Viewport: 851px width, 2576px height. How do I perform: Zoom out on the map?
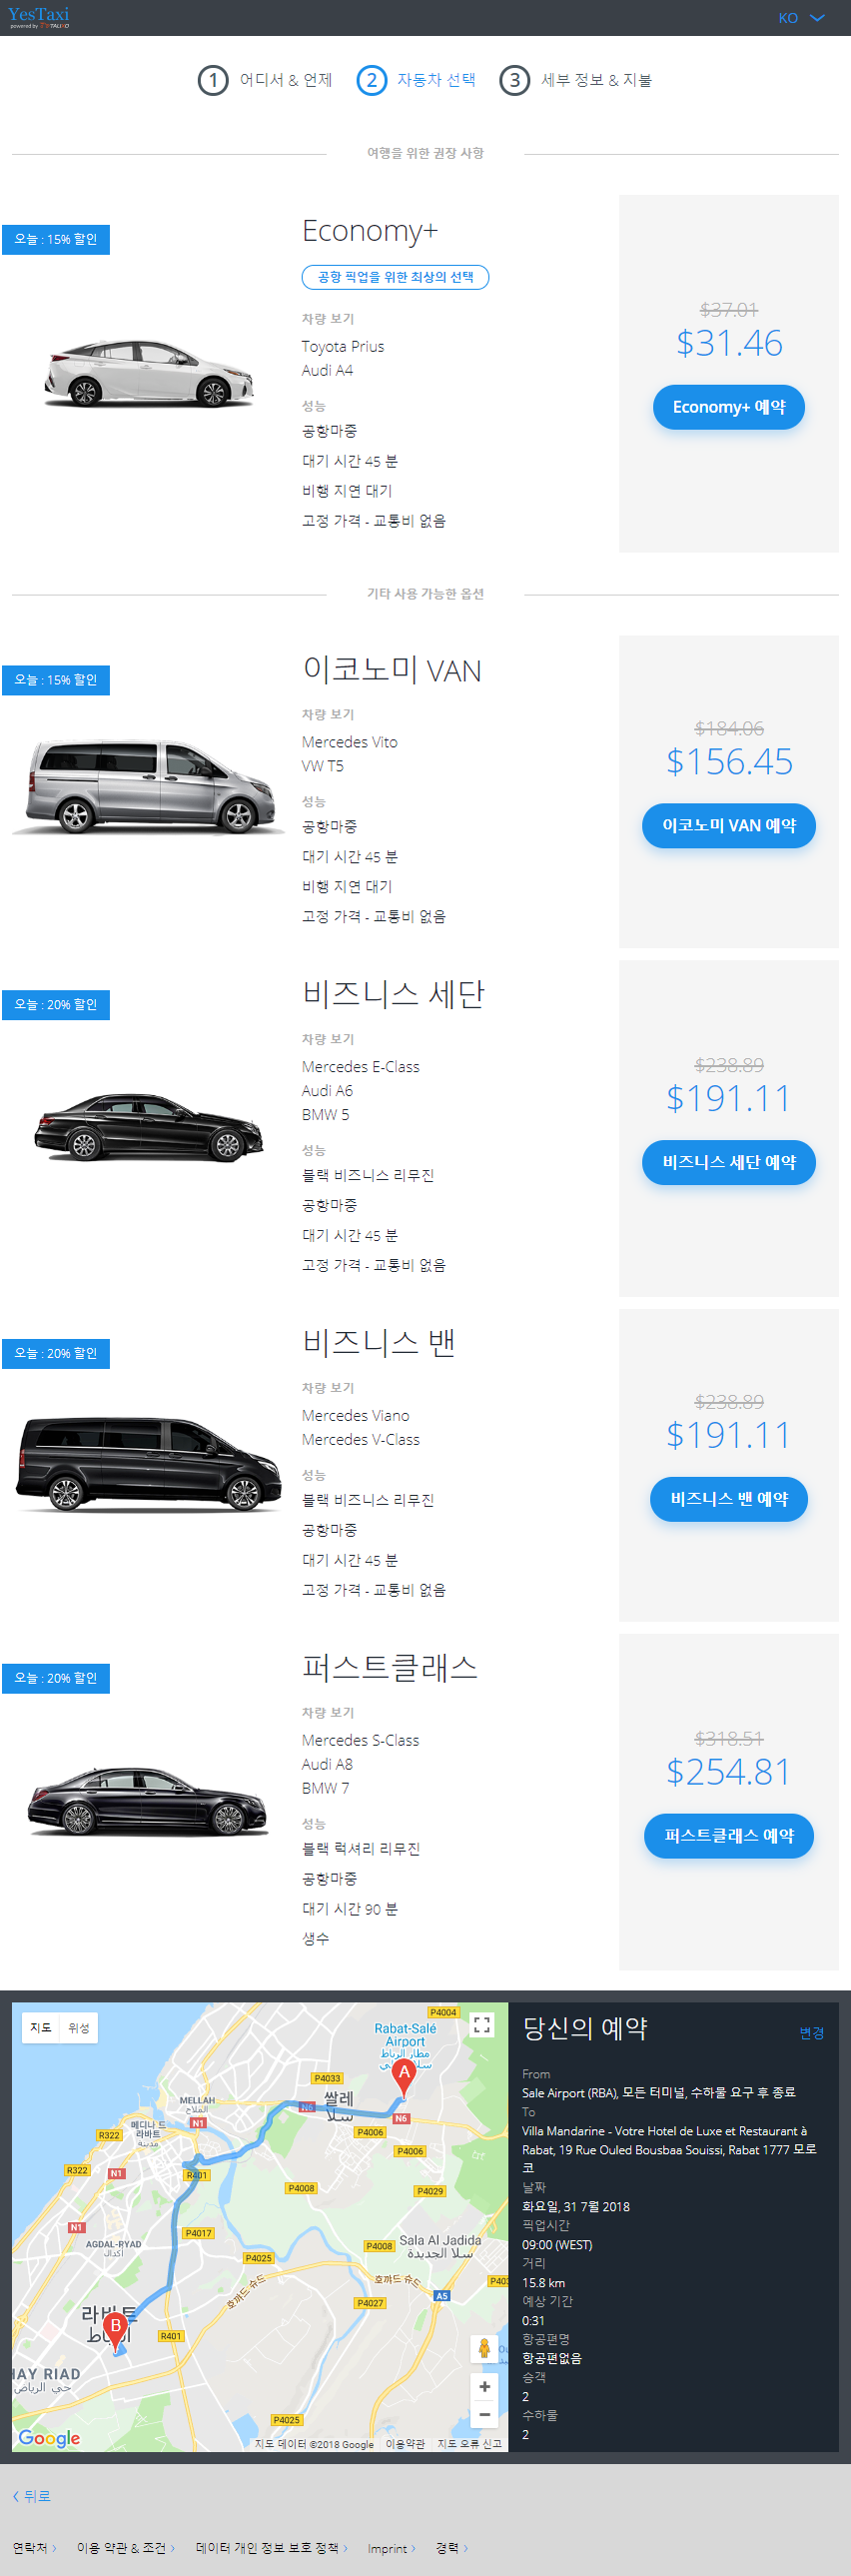click(484, 2414)
